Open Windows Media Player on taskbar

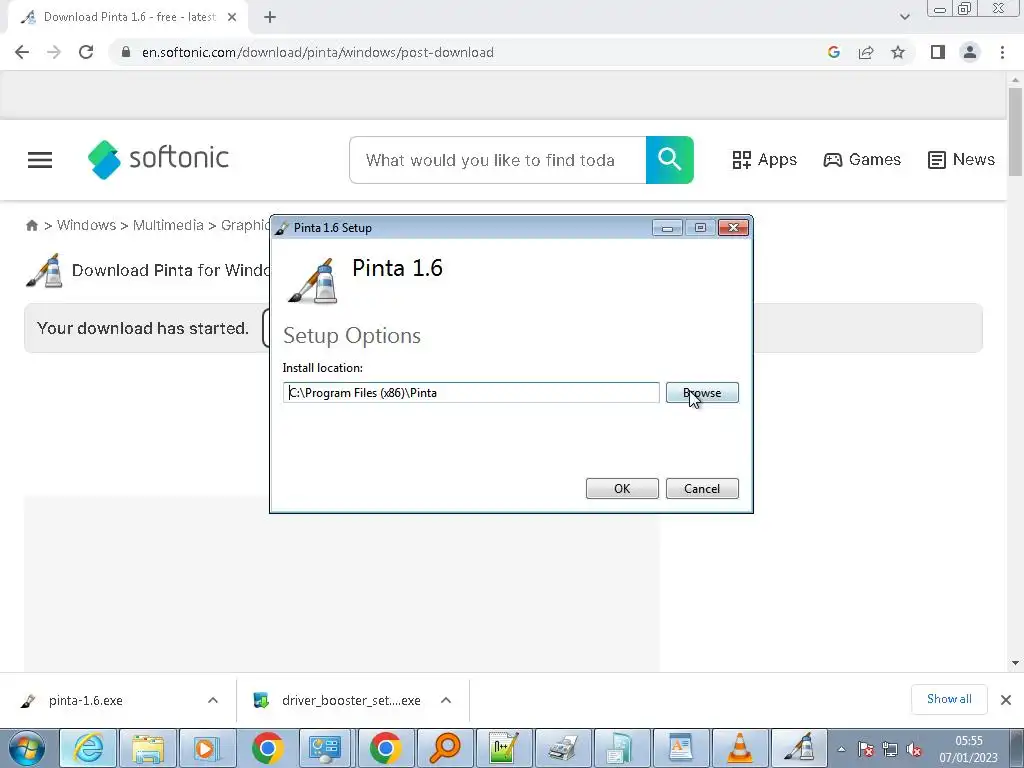click(207, 748)
